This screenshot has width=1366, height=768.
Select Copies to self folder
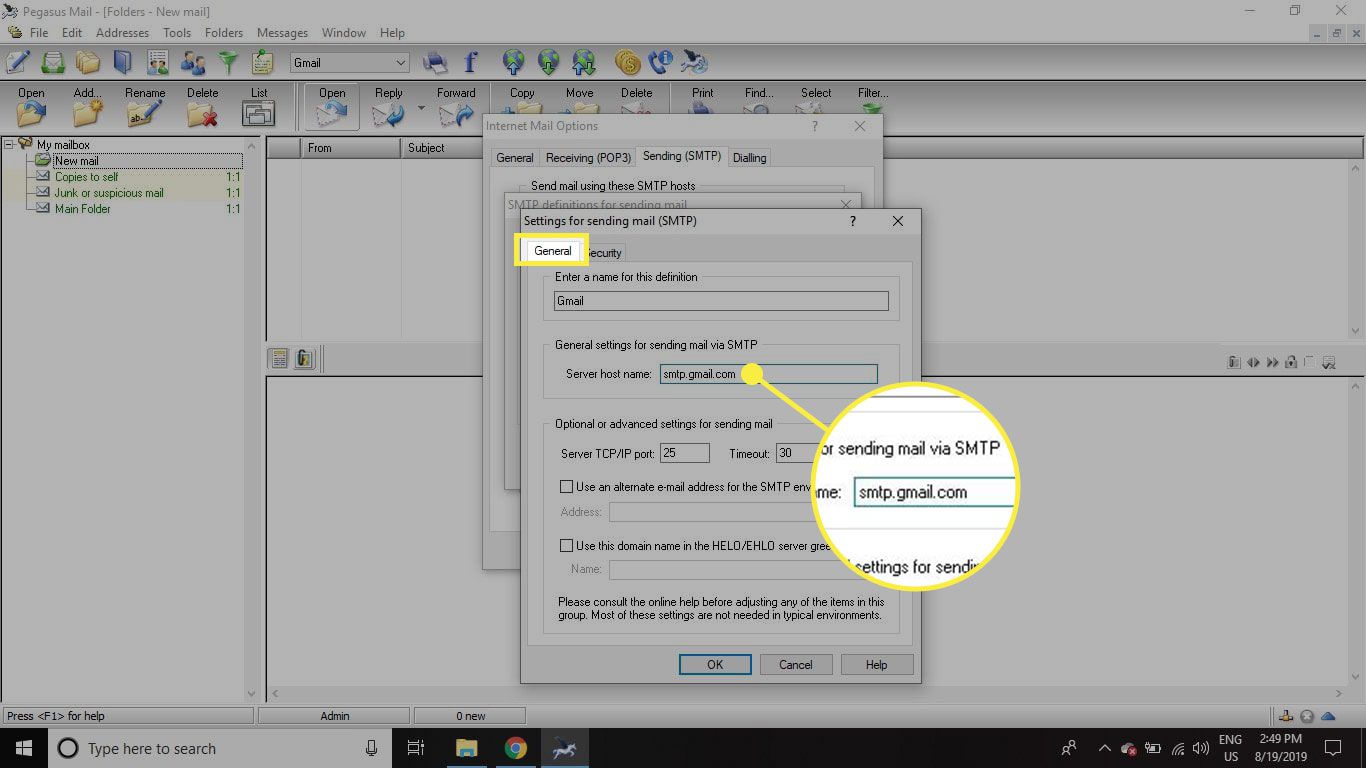86,177
